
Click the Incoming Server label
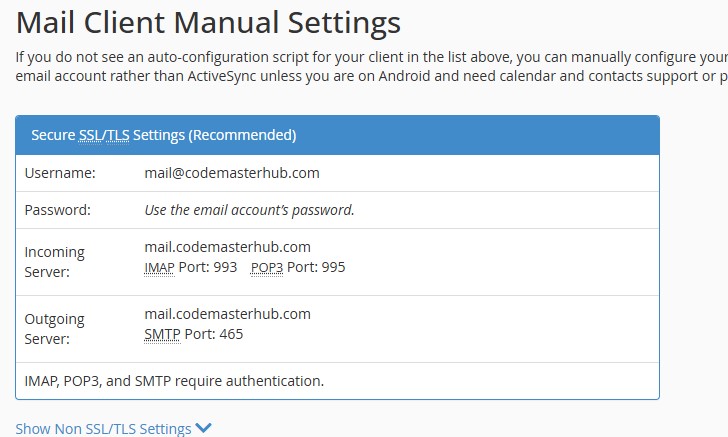(x=55, y=262)
